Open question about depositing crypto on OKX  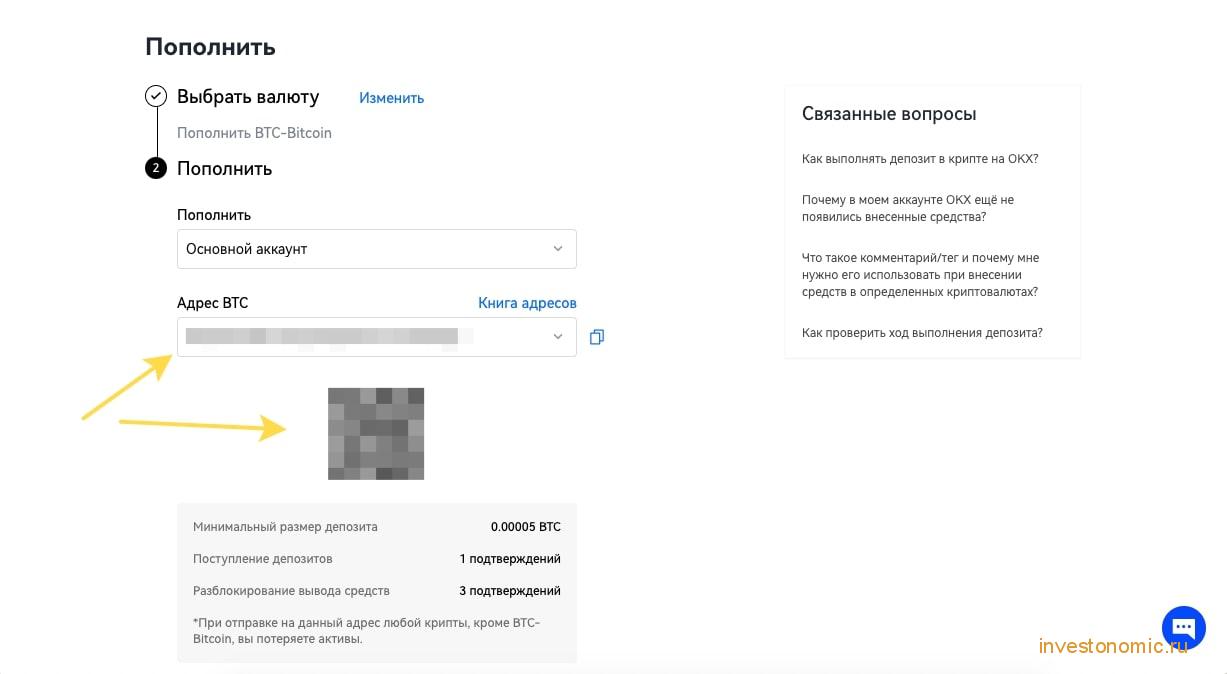[920, 159]
